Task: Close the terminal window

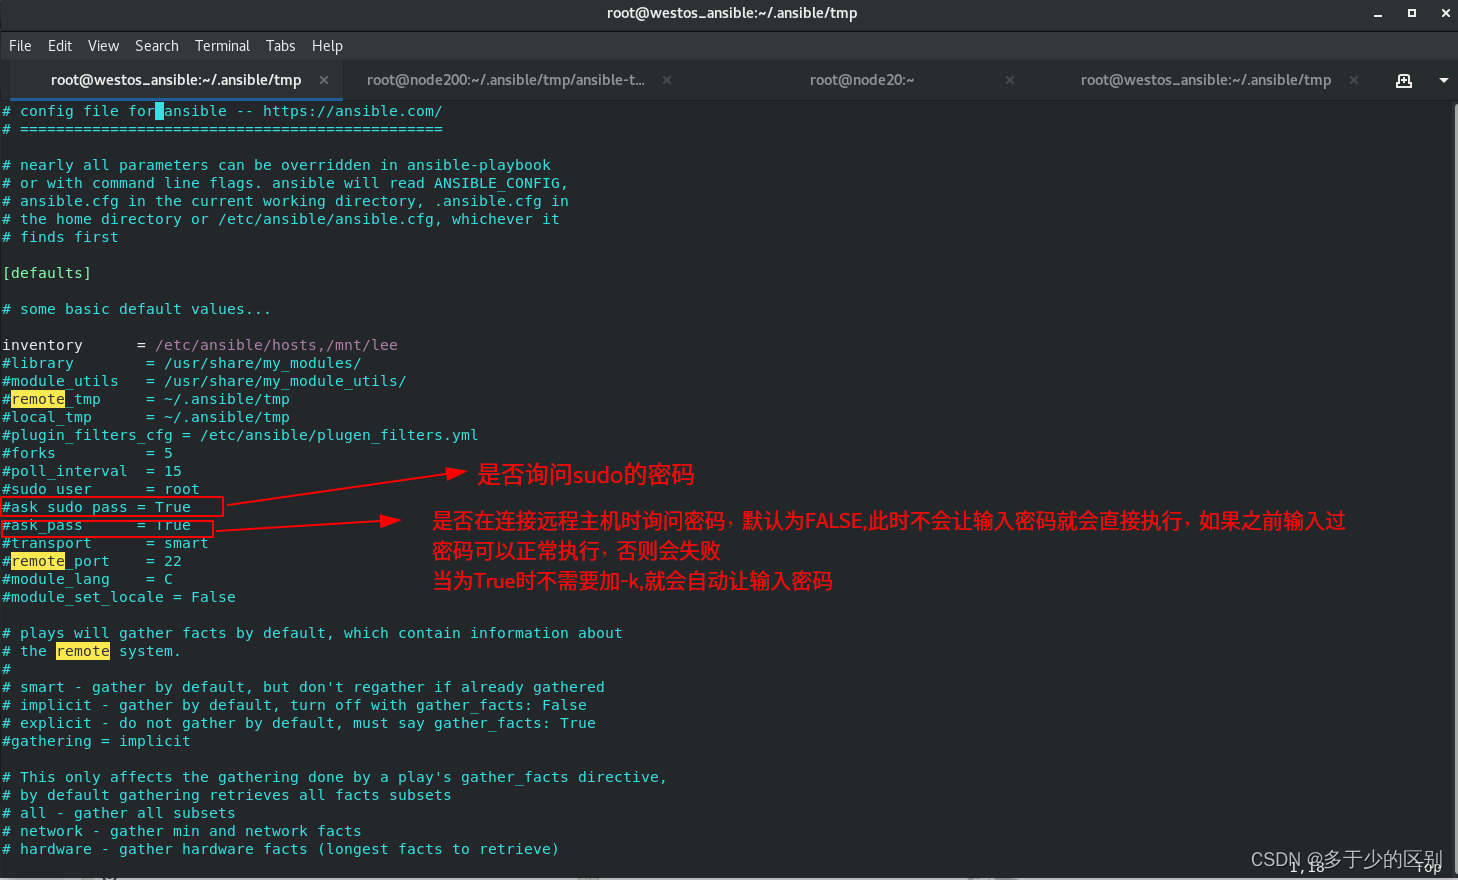Action: click(x=1446, y=13)
